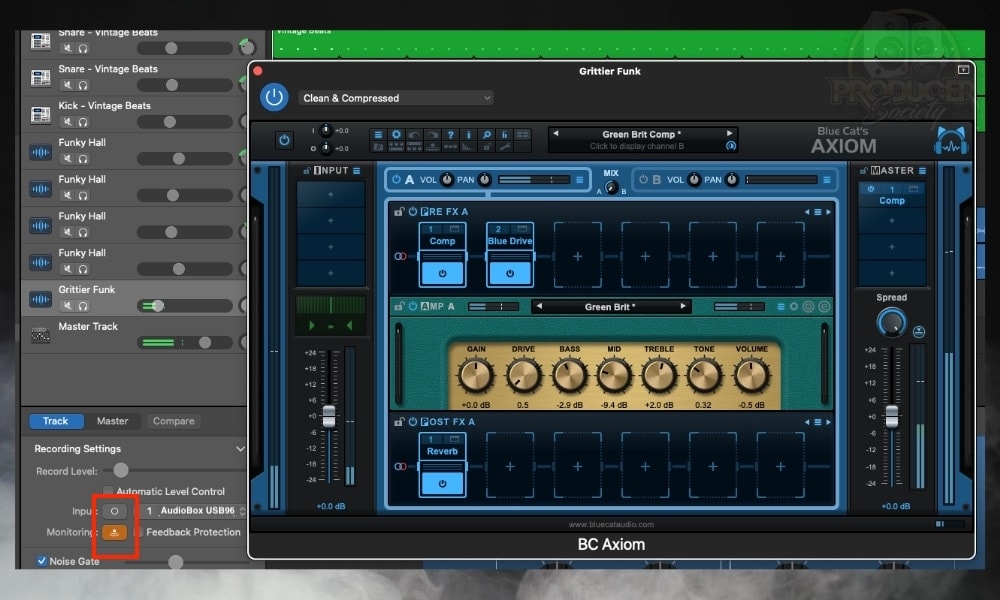Click the undo arrow in Axiom toolbar
1000x600 pixels.
coord(415,135)
